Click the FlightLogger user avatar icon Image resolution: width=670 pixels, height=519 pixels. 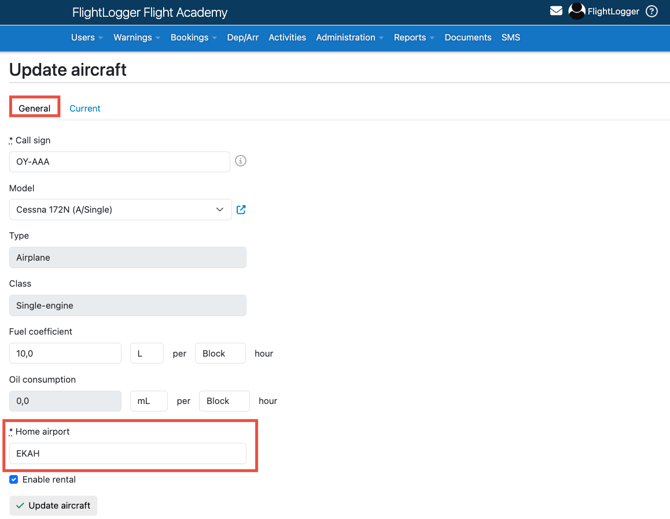click(576, 11)
